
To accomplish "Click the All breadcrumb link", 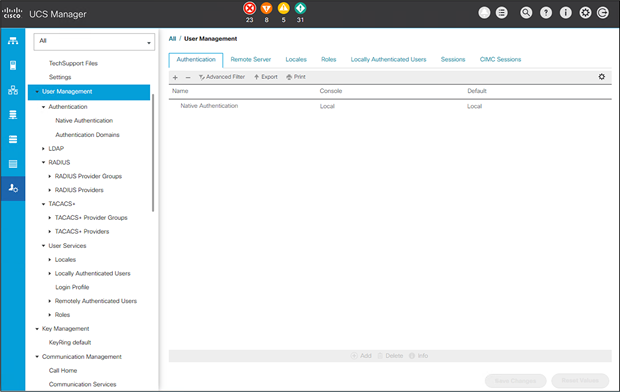I will pyautogui.click(x=172, y=39).
